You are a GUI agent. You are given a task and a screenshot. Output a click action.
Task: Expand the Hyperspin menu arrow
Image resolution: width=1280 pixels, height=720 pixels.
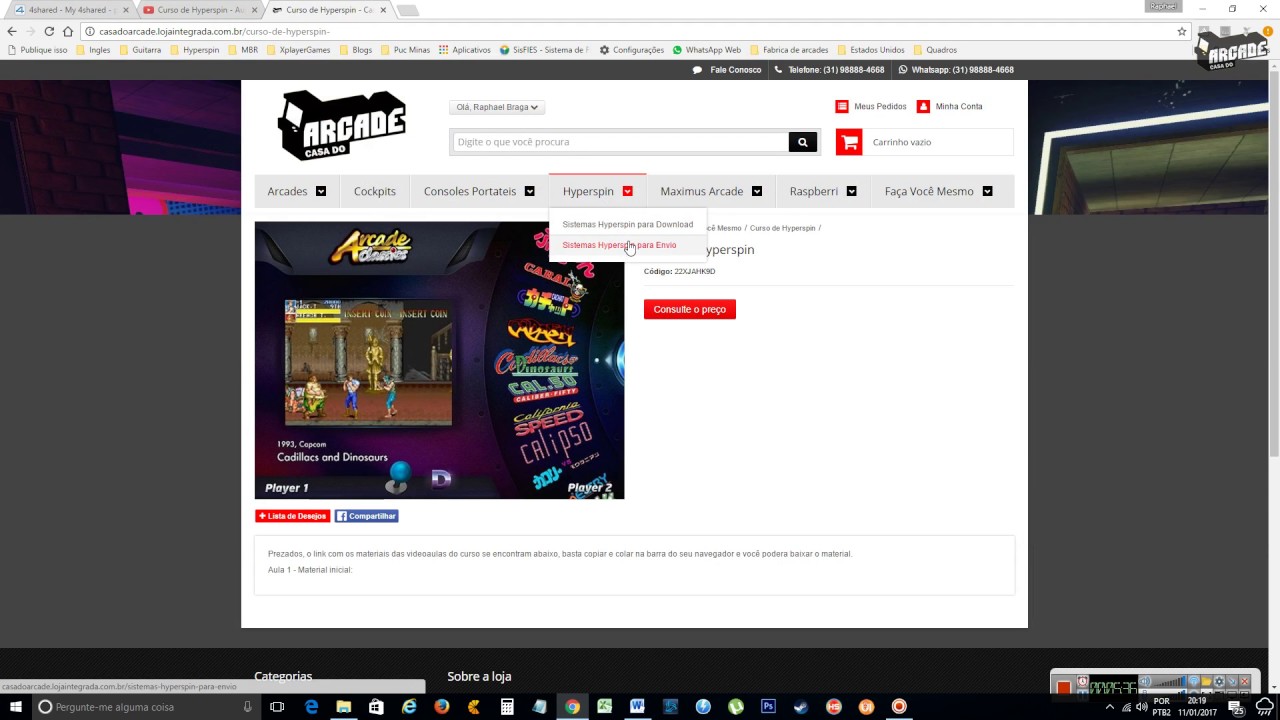pyautogui.click(x=627, y=191)
